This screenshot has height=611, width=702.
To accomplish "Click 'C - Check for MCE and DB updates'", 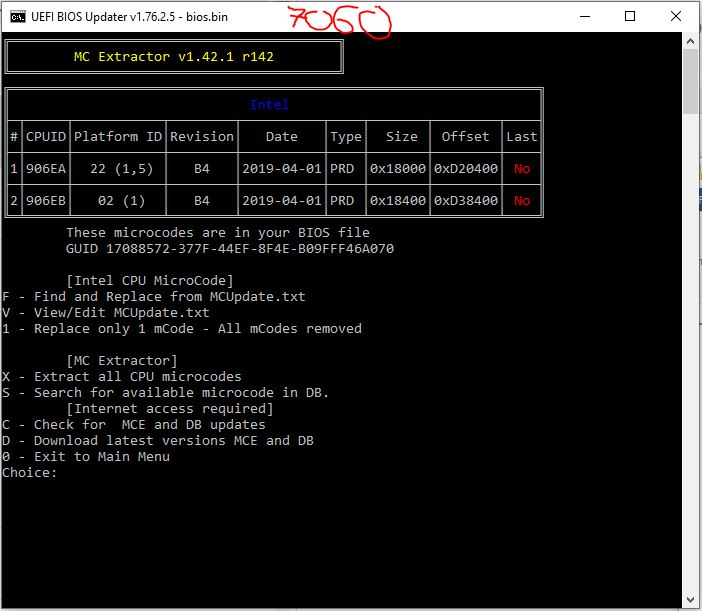I will [x=134, y=424].
